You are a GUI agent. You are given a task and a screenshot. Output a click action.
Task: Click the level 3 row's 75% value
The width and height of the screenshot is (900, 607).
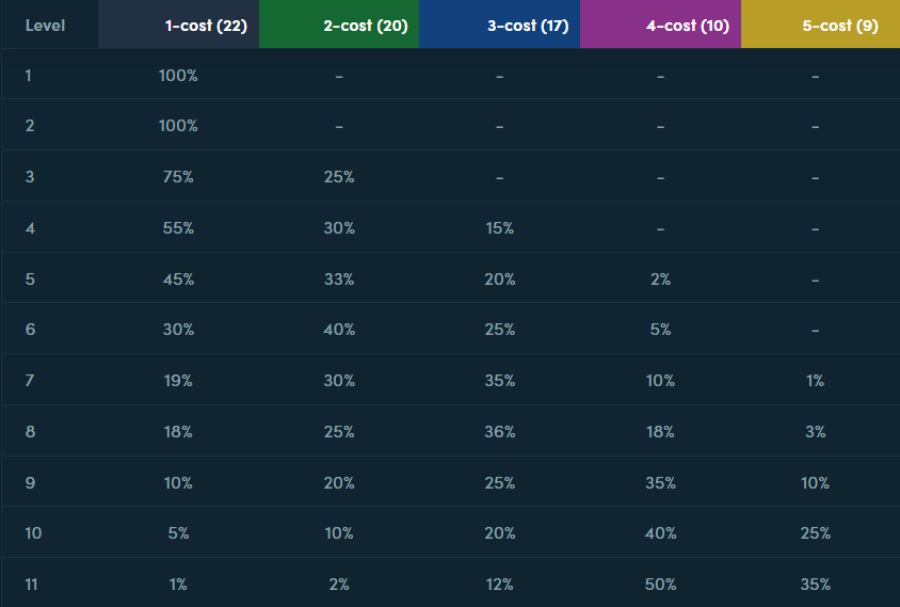coord(178,177)
